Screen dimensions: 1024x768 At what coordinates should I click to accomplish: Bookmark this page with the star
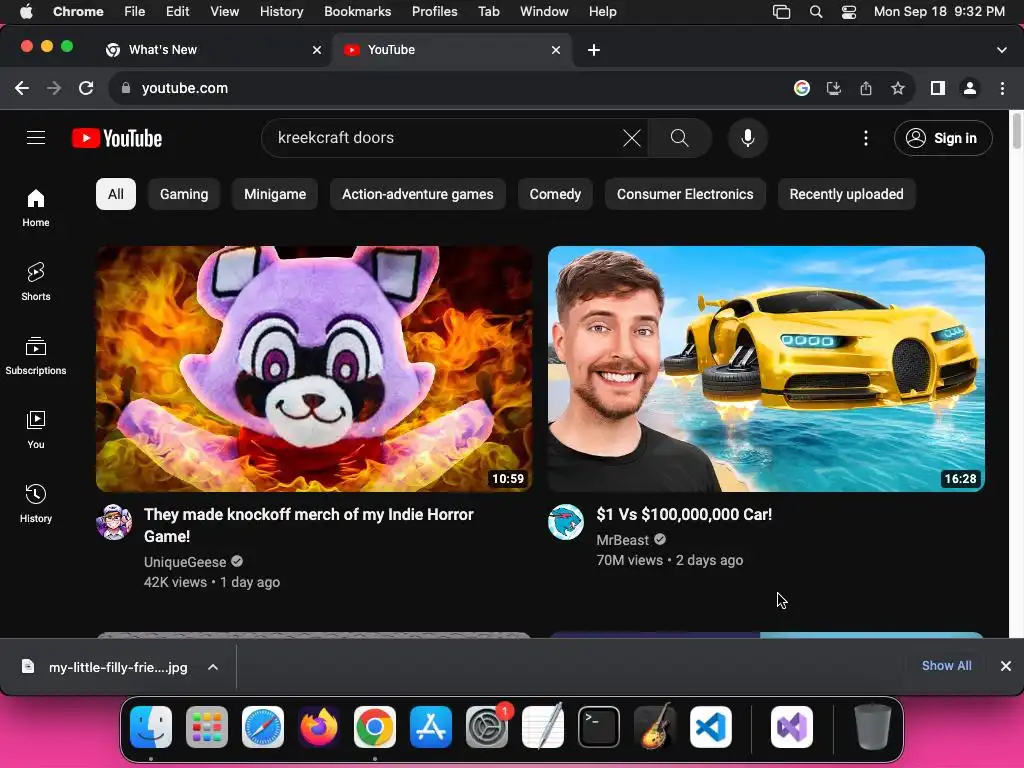click(898, 88)
